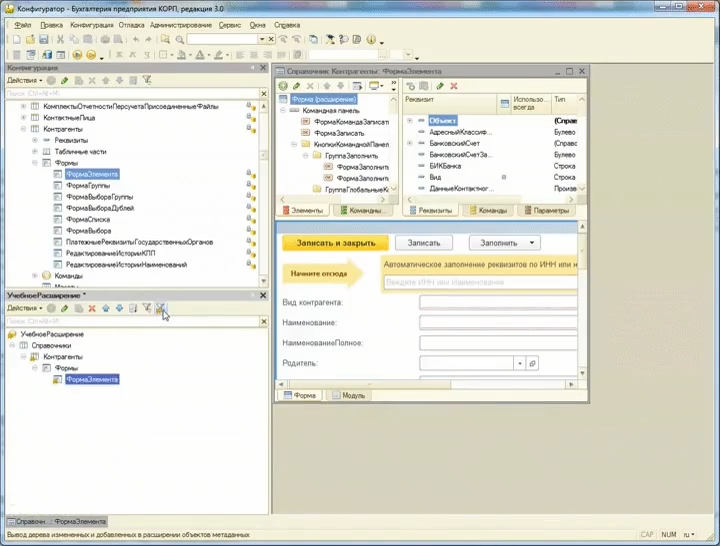Select БИКБанка attribute row
The width and height of the screenshot is (720, 546).
coord(445,166)
